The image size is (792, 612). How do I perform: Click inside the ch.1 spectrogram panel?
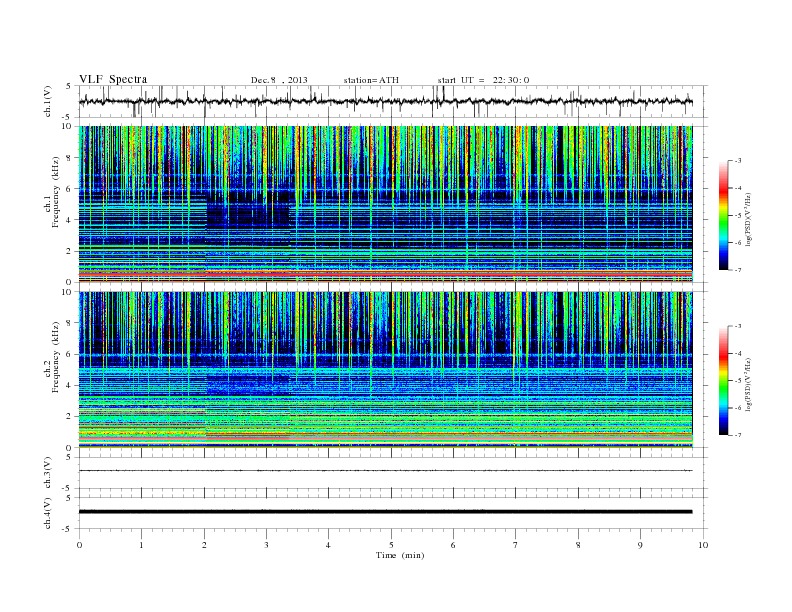tap(385, 204)
